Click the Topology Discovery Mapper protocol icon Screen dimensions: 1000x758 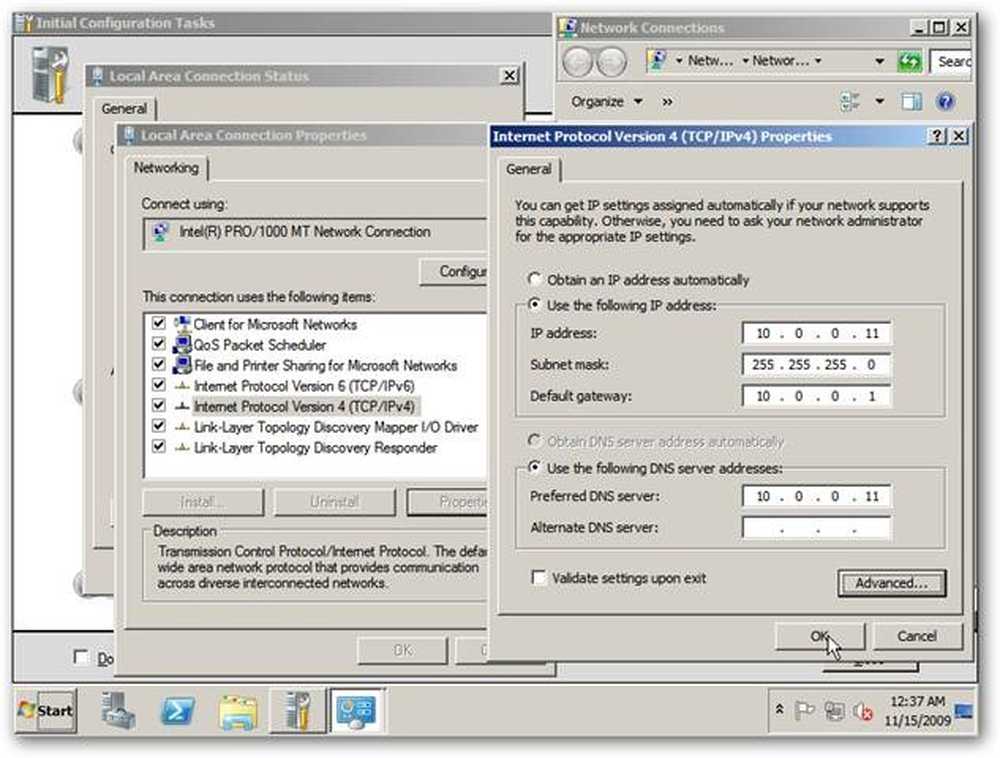[182, 426]
